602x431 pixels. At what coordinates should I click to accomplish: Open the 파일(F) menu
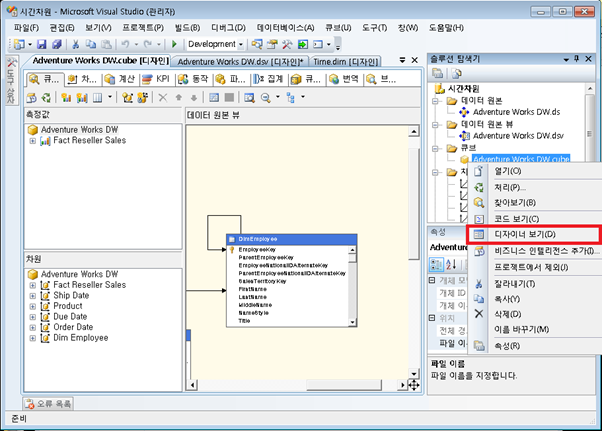pos(26,28)
